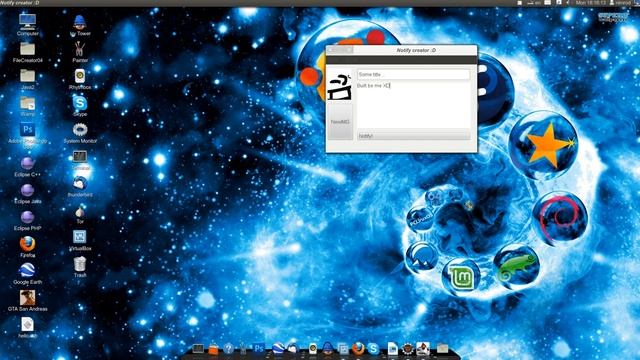Open Firefox desktop icon

[27, 247]
